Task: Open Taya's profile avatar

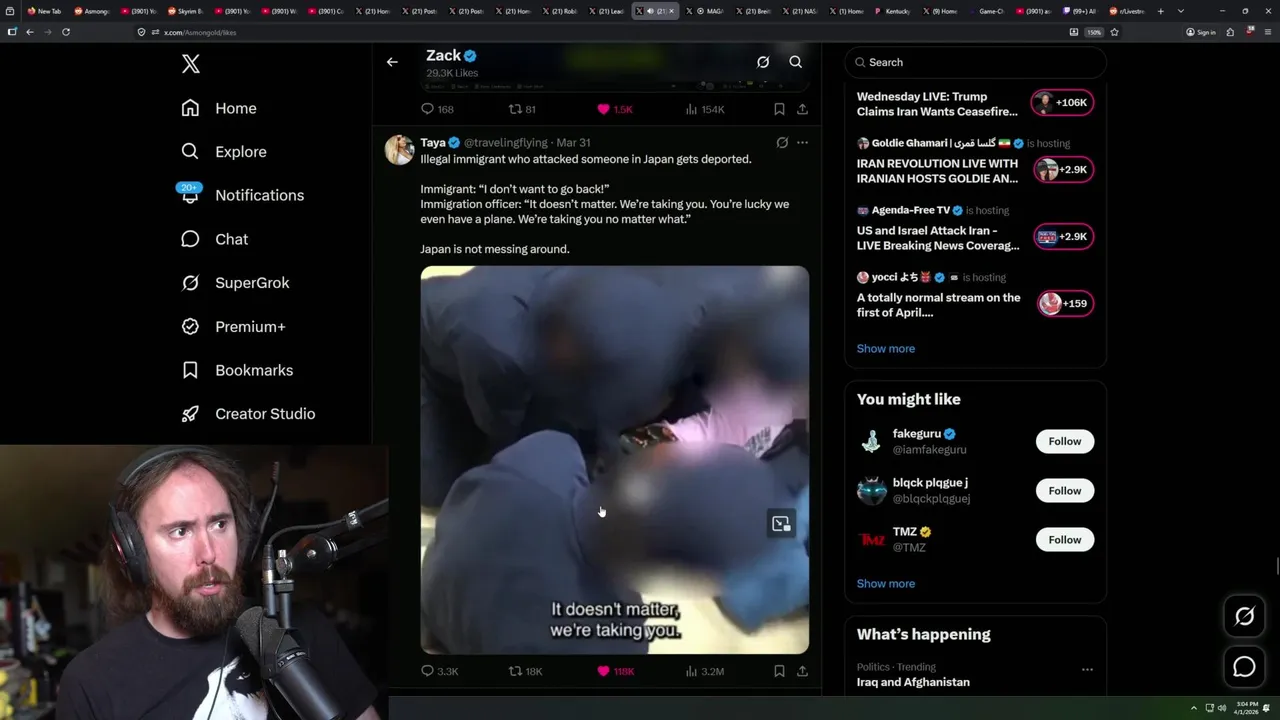Action: pos(400,150)
